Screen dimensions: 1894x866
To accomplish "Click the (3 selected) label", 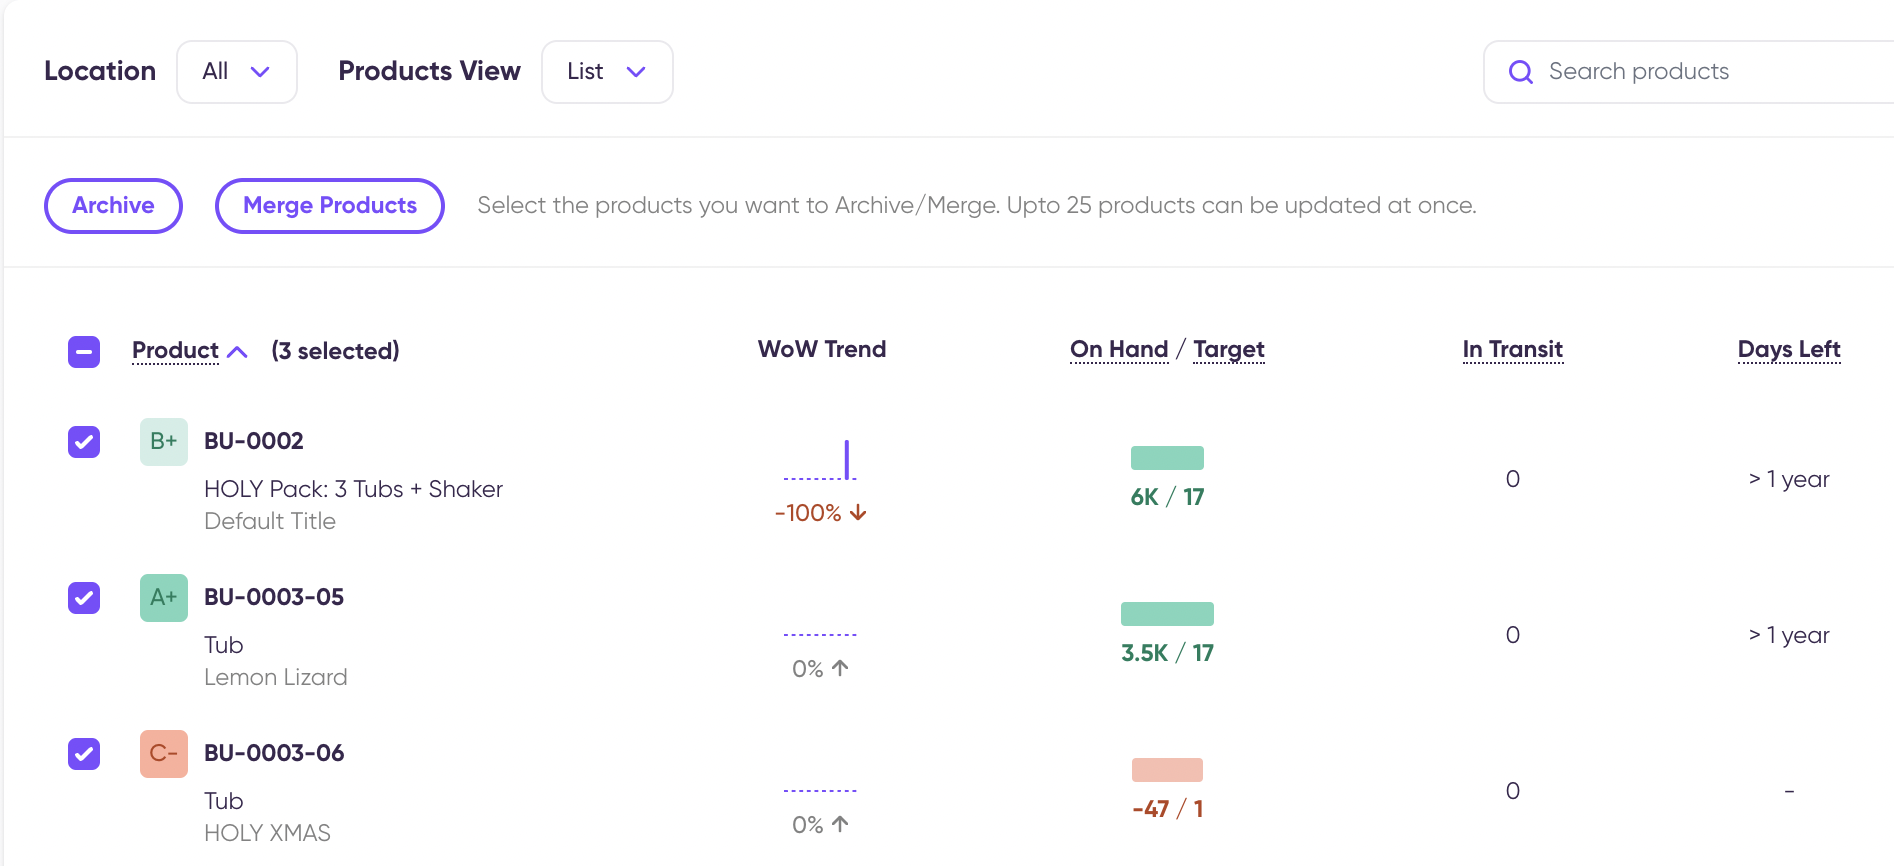I will coord(335,351).
